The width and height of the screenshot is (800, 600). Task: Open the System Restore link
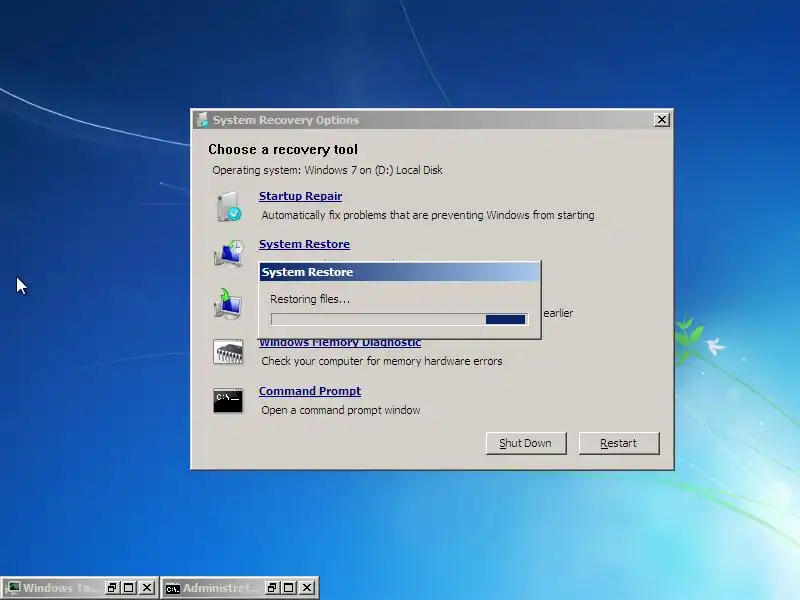(x=304, y=244)
